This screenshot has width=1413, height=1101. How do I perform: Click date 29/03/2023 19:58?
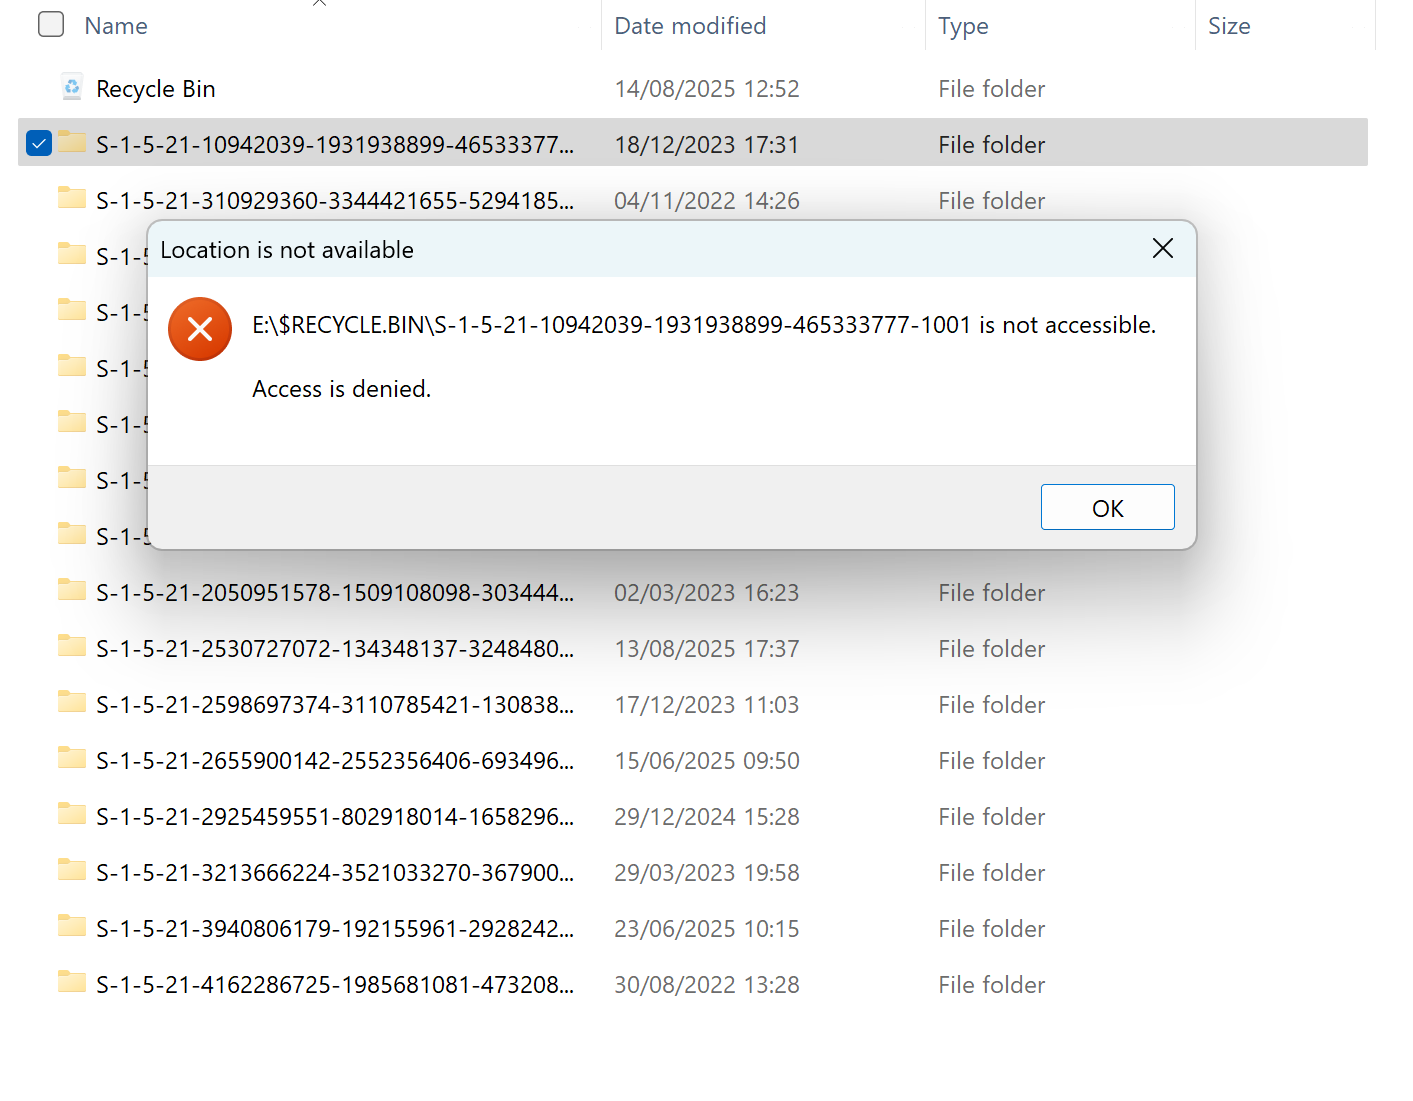[x=707, y=873]
